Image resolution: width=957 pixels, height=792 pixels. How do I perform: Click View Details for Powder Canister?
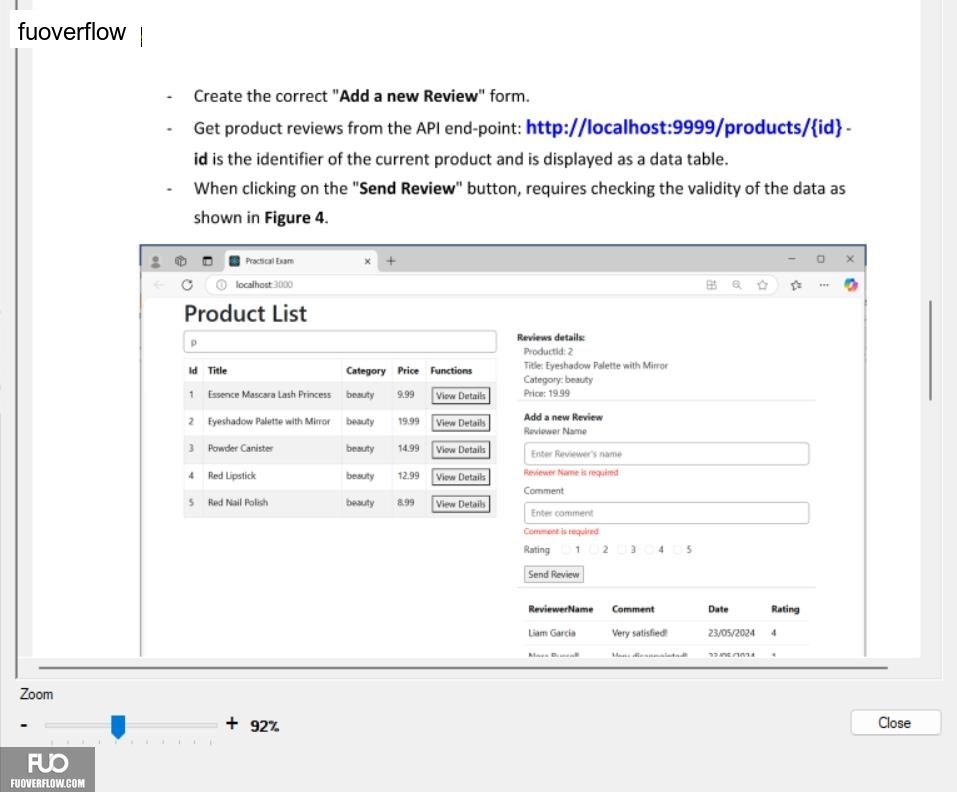point(461,450)
